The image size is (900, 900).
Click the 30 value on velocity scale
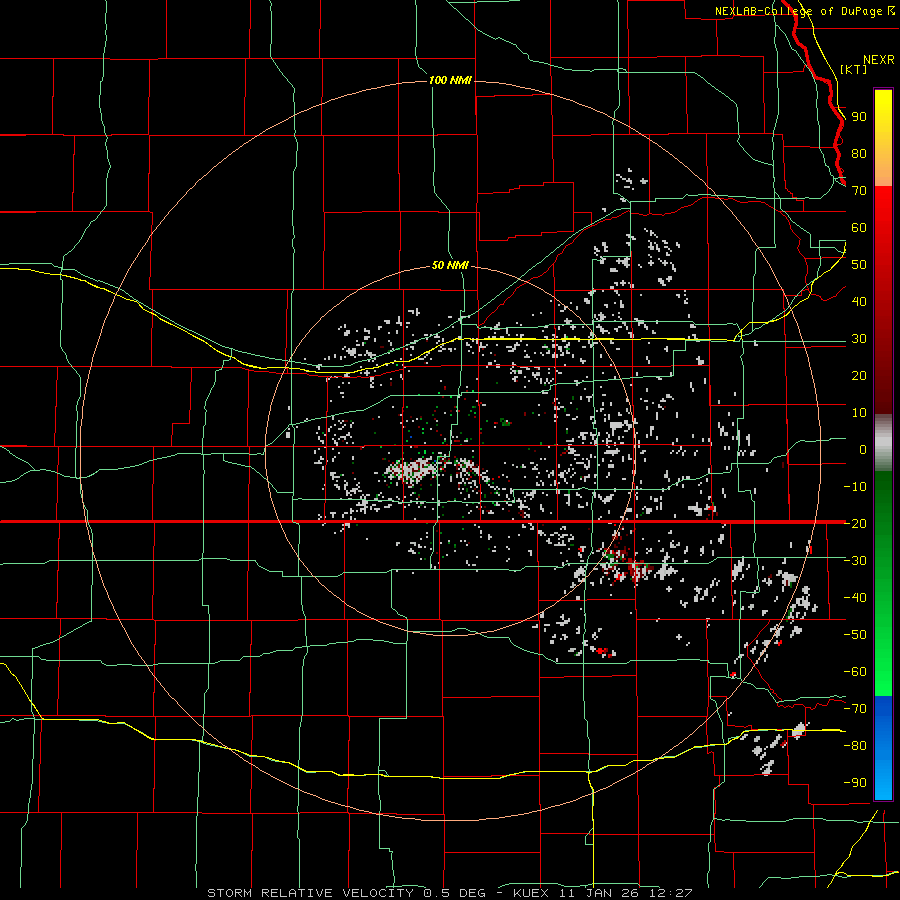(859, 339)
